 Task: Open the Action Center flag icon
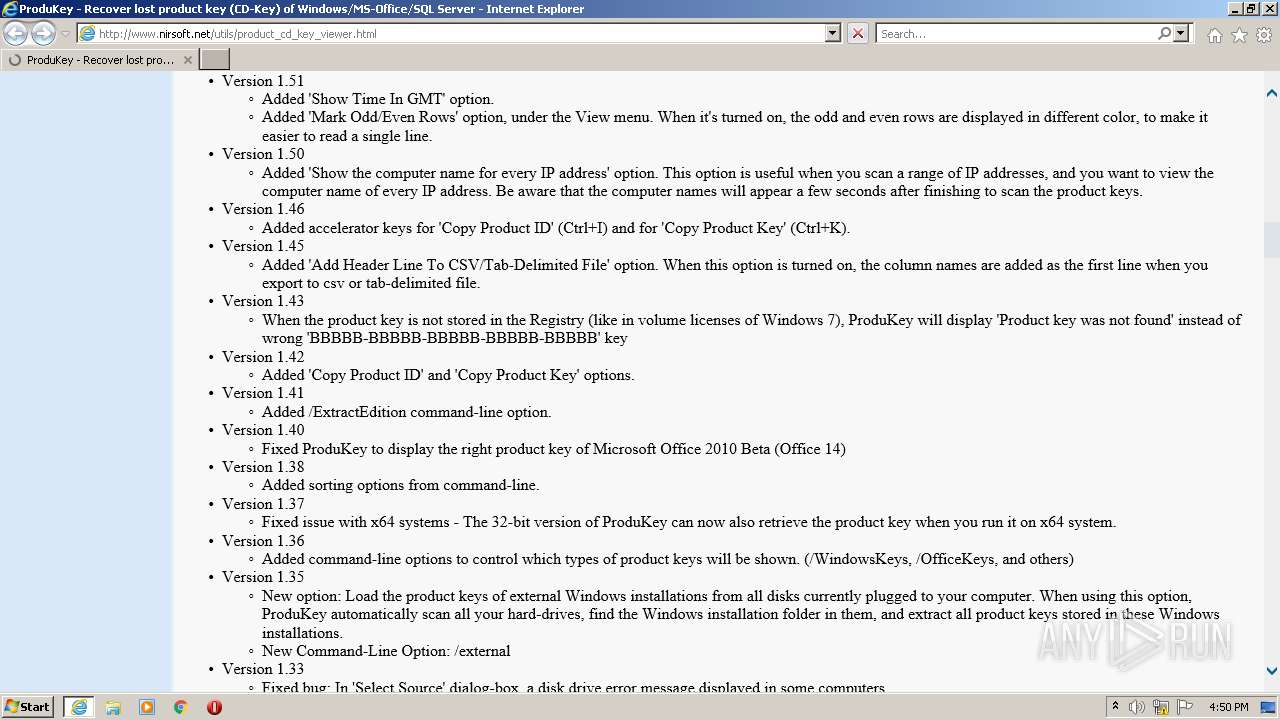1184,707
